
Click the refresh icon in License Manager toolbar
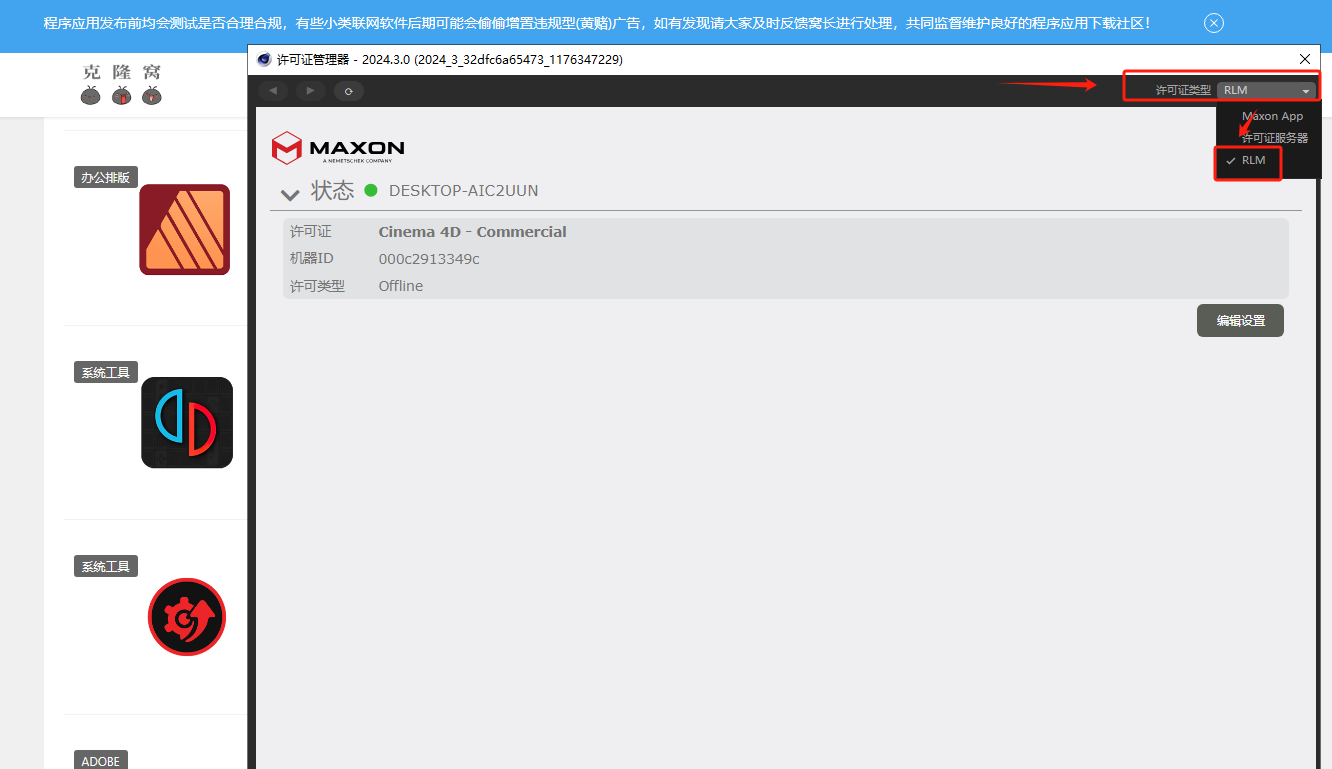coord(349,91)
